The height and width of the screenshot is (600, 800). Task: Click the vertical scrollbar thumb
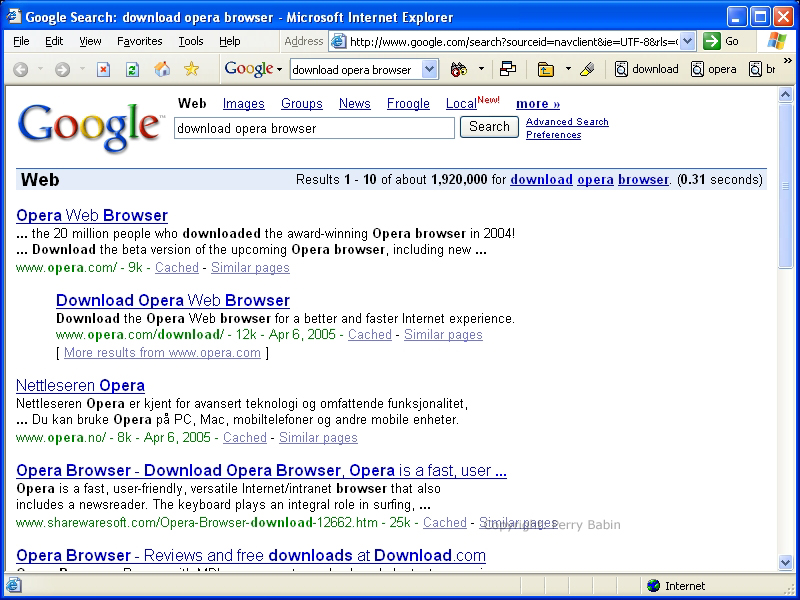coord(786,185)
